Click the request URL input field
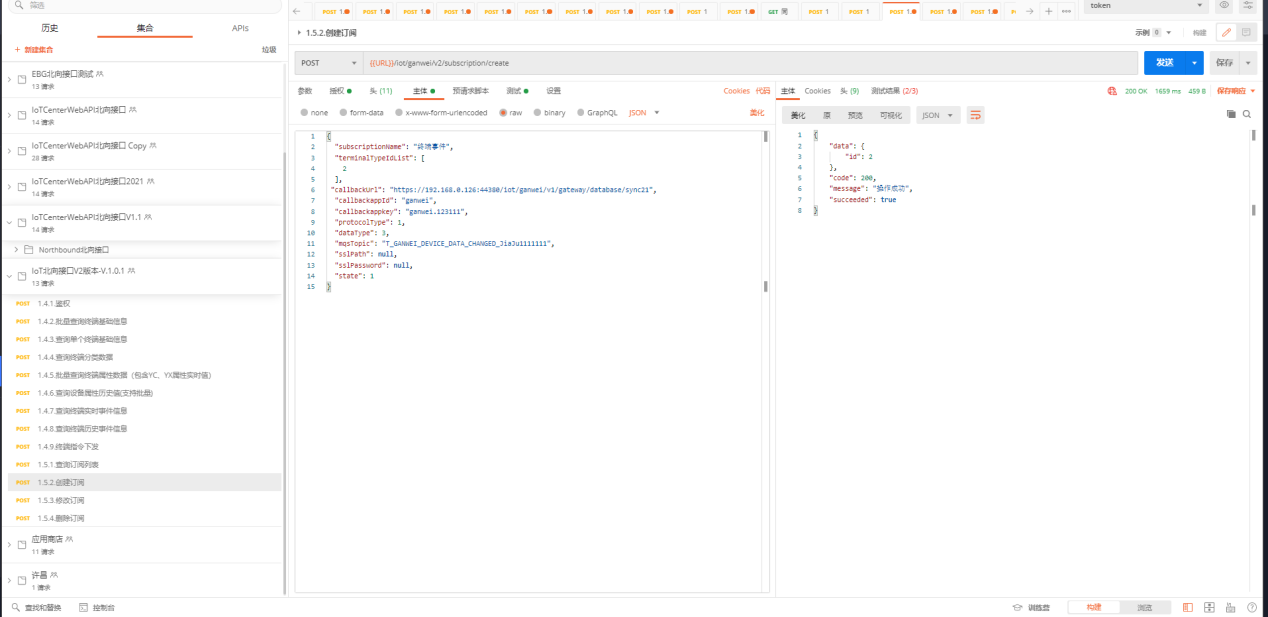The height and width of the screenshot is (617, 1268). point(750,63)
